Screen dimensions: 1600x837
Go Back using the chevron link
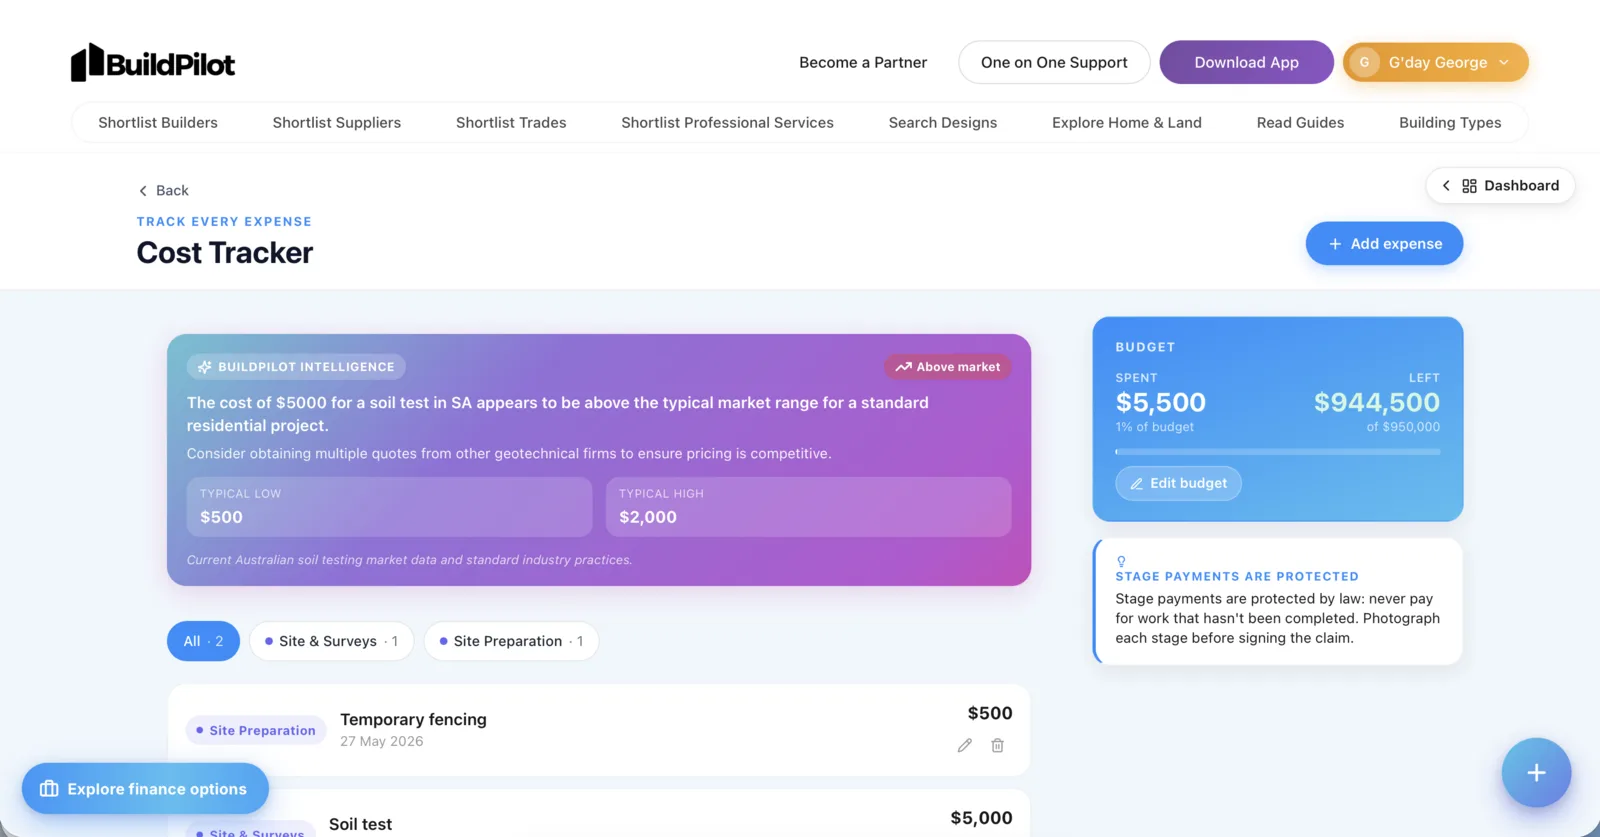[x=163, y=190]
